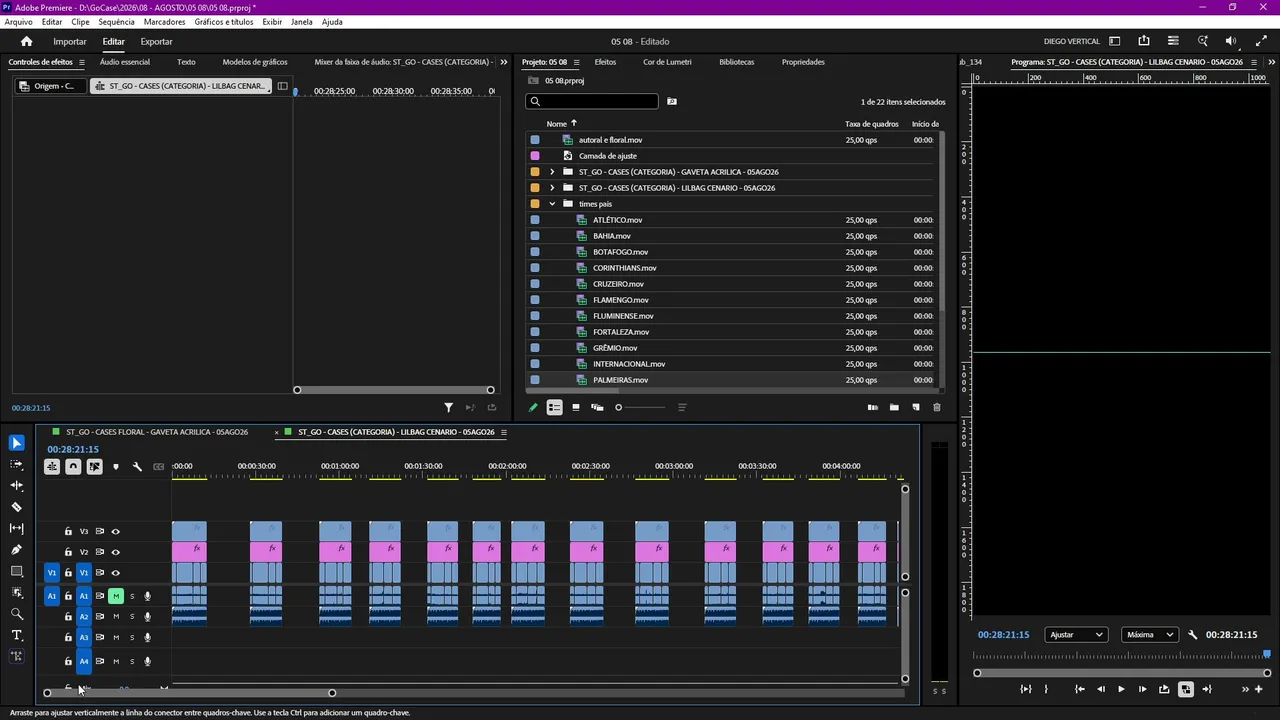Solo audio track A2
This screenshot has height=720, width=1280.
click(132, 617)
